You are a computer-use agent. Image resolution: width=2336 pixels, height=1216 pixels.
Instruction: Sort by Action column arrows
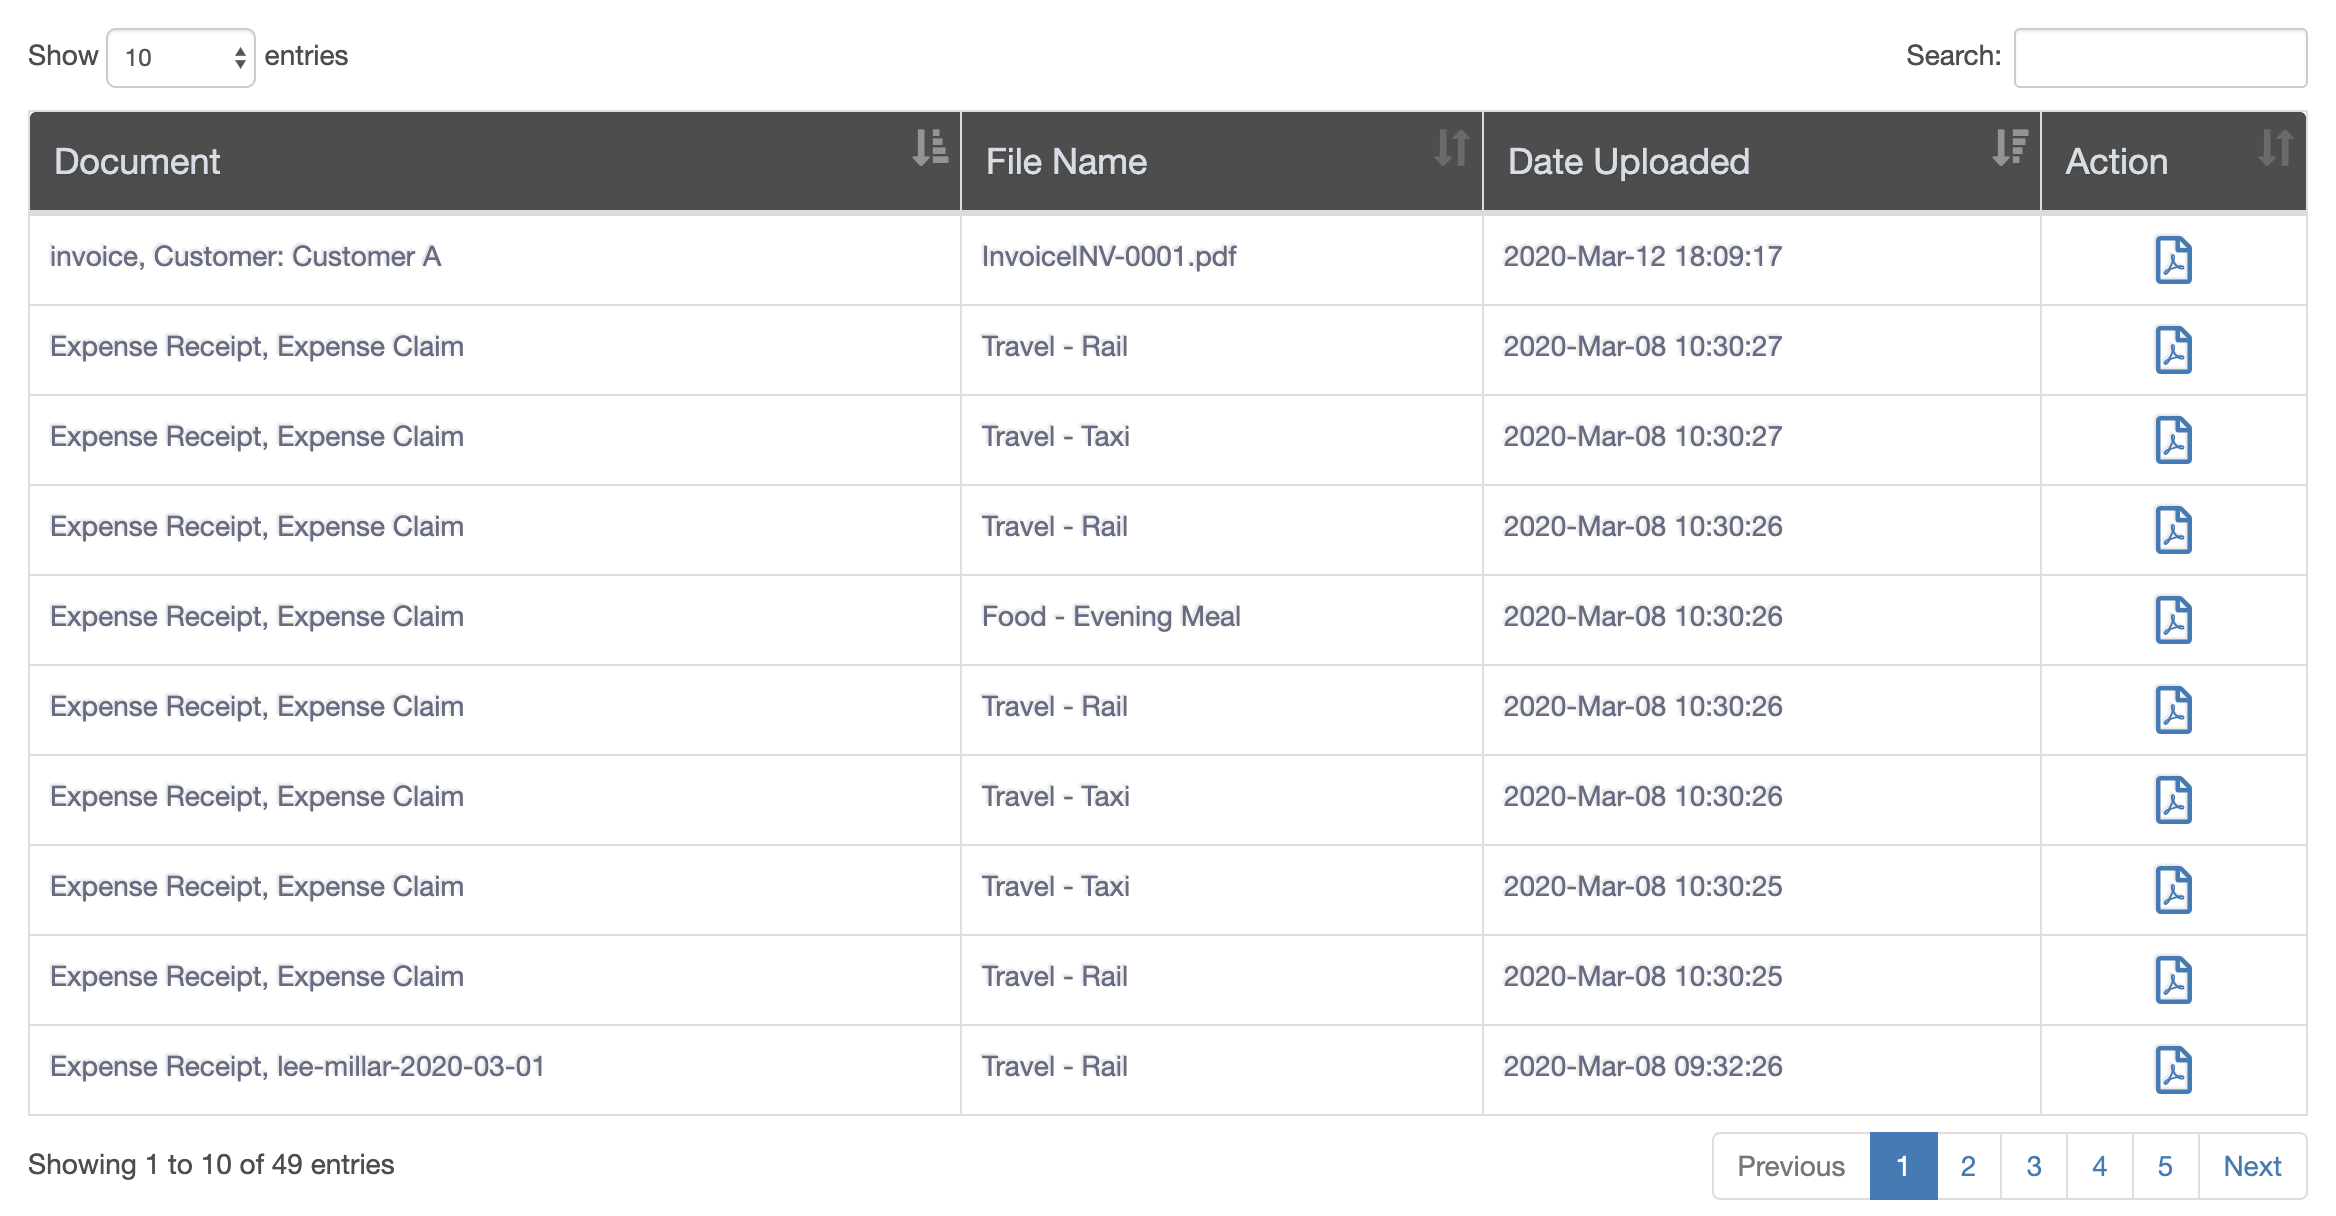pos(2276,147)
